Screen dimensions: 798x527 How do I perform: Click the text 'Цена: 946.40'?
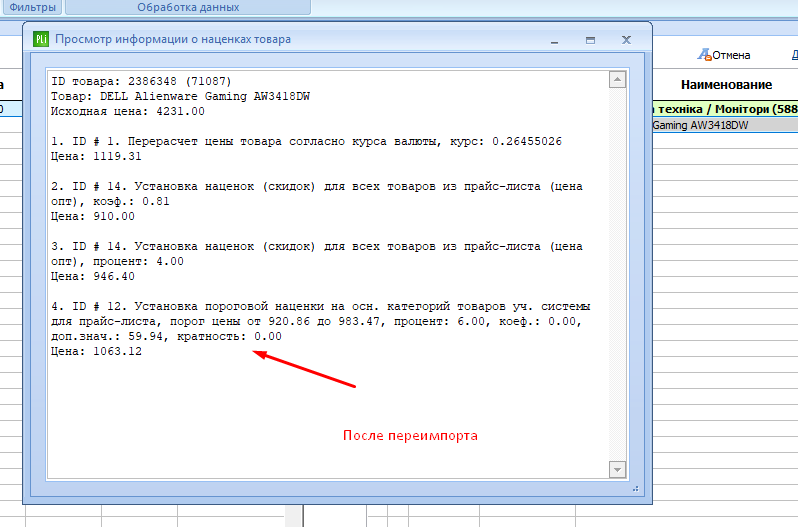click(x=93, y=277)
